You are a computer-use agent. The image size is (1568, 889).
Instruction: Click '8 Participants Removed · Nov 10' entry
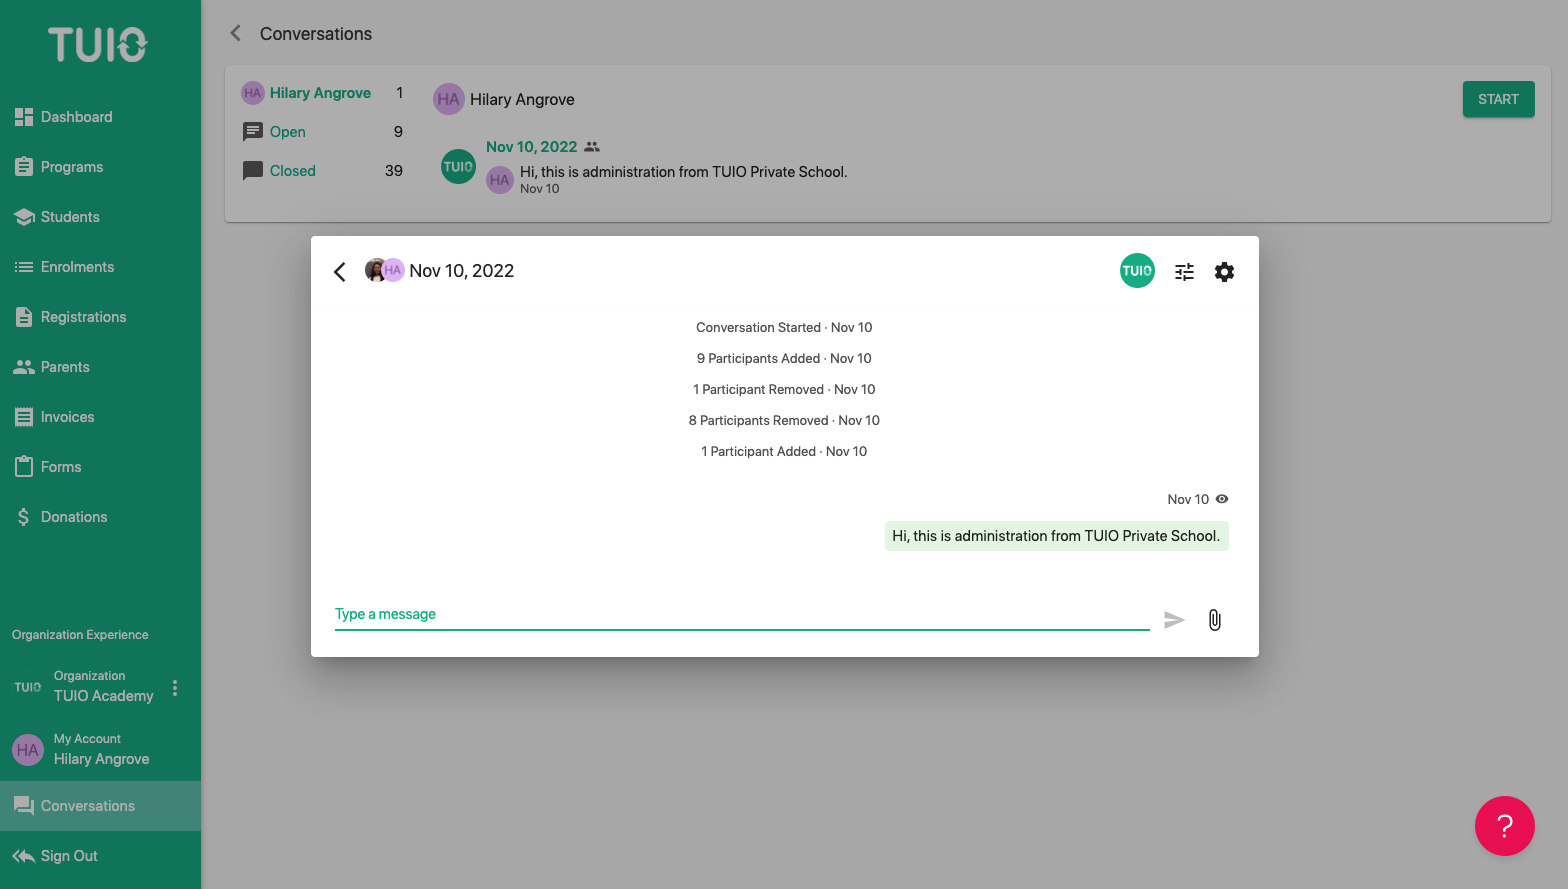[x=784, y=420]
